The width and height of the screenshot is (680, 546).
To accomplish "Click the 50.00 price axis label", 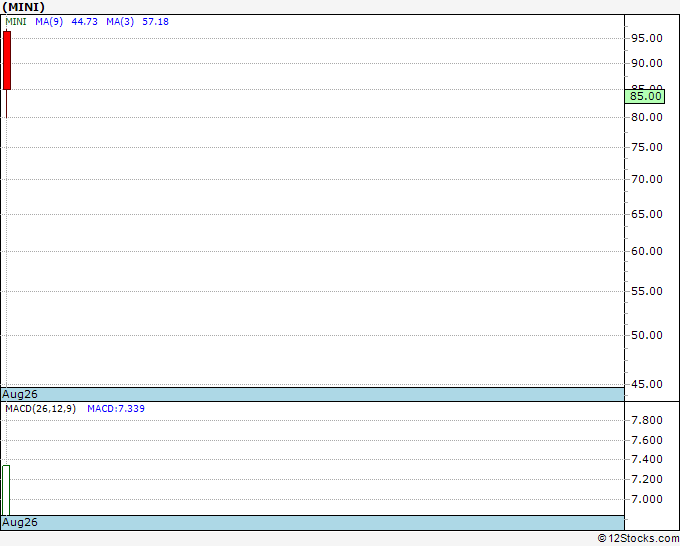I will (x=647, y=335).
